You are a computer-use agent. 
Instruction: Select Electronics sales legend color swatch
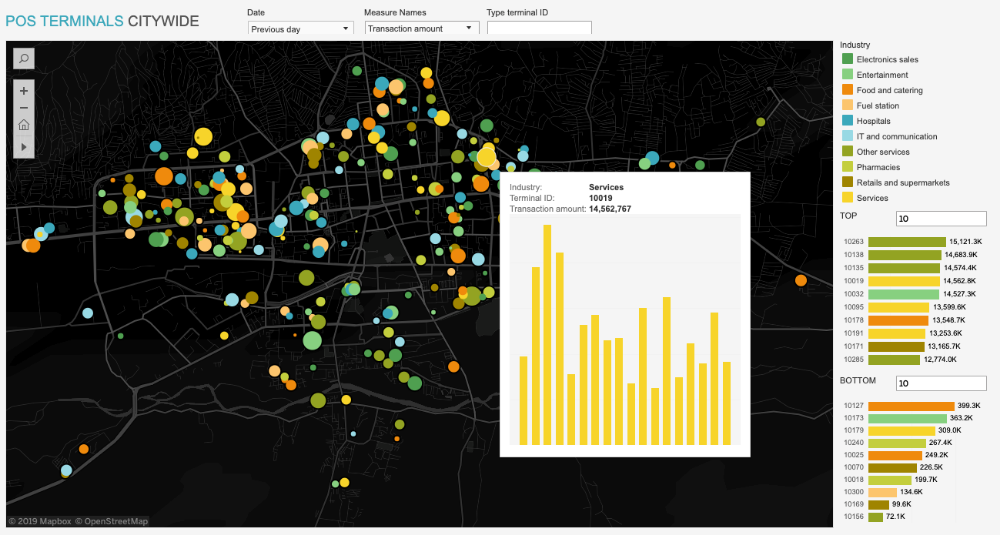[x=847, y=60]
